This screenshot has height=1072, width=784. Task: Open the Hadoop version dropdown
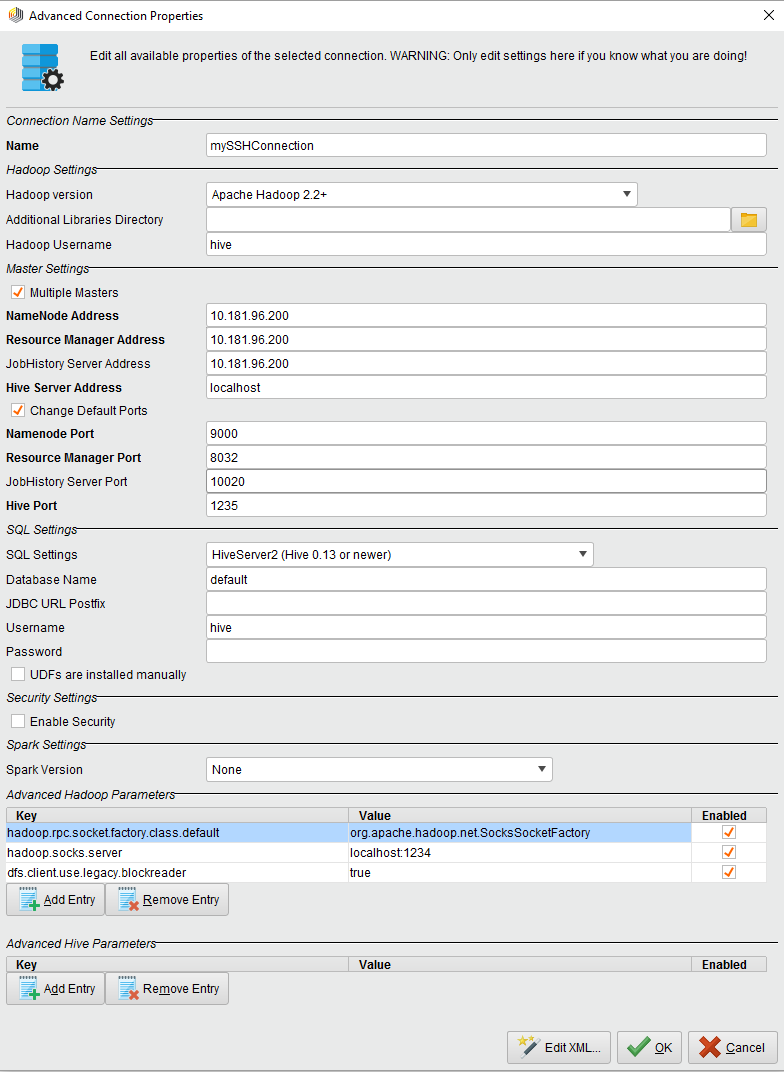(x=421, y=194)
